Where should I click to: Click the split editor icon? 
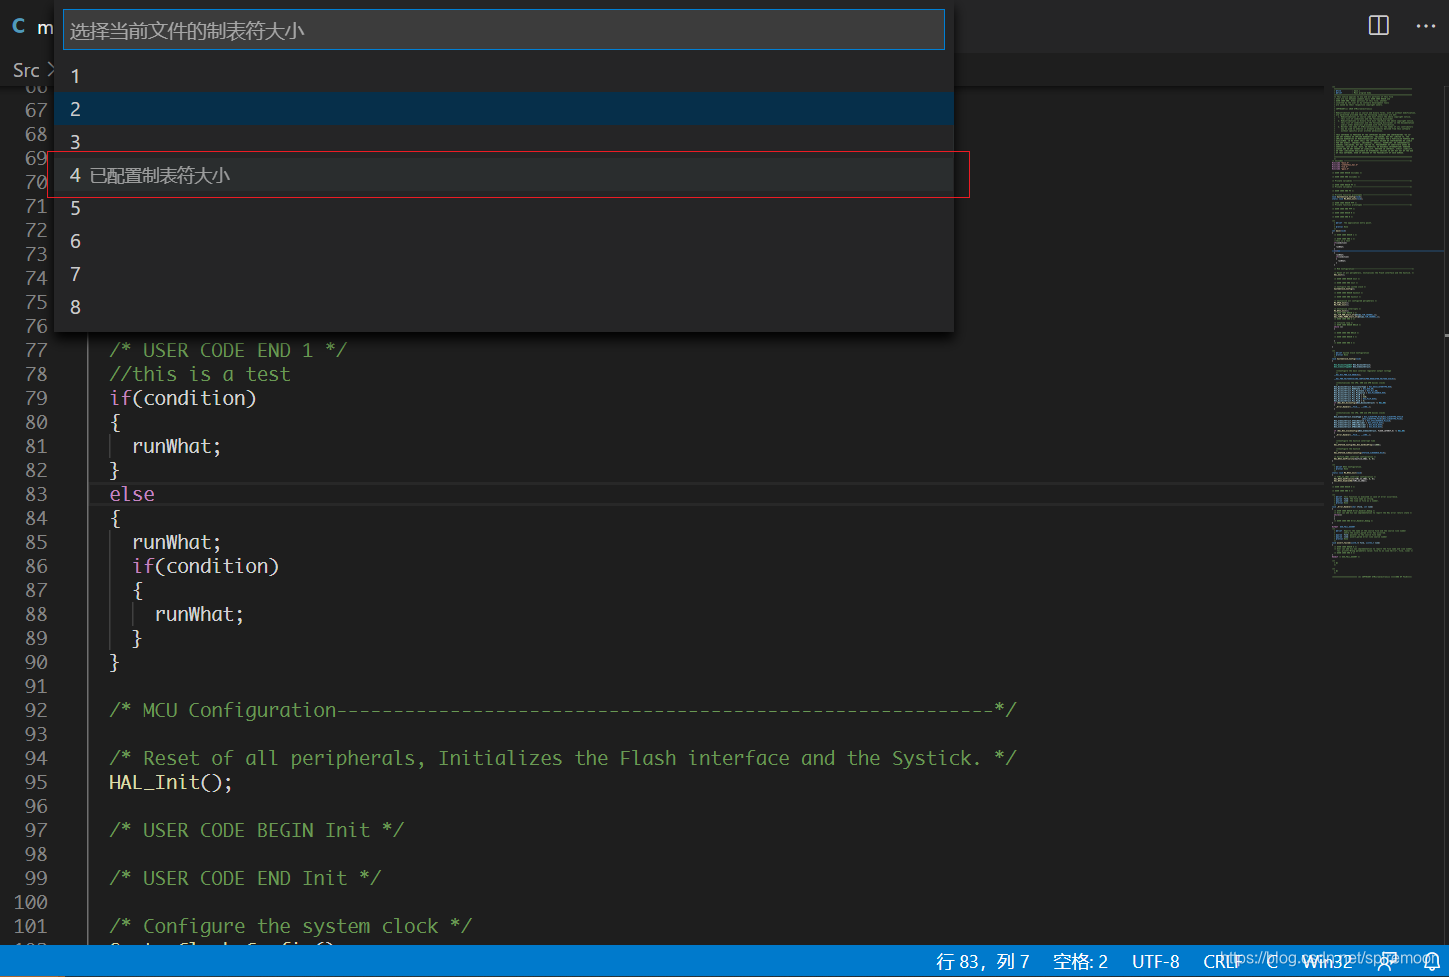pyautogui.click(x=1378, y=26)
